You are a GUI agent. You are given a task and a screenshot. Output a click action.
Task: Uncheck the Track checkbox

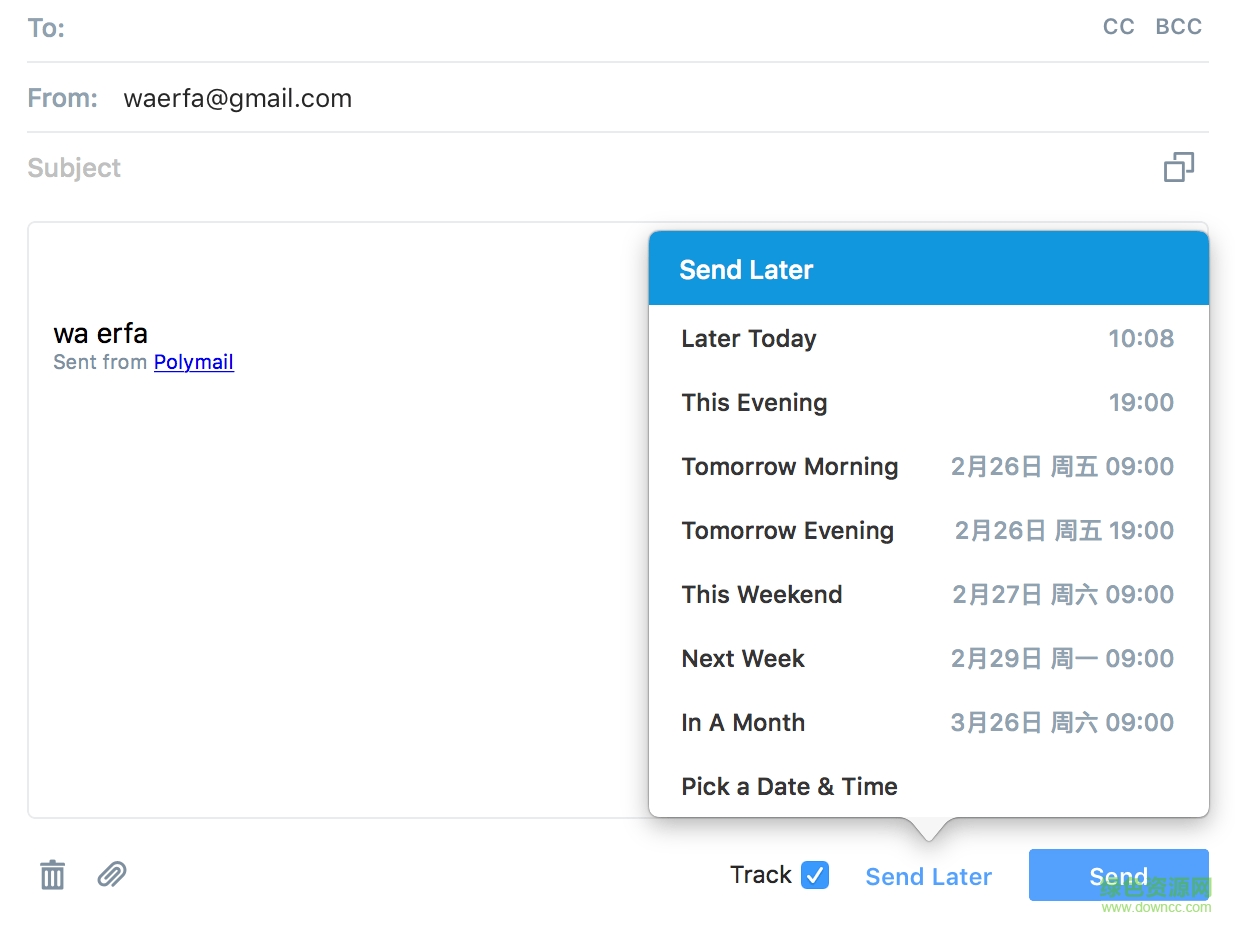815,875
